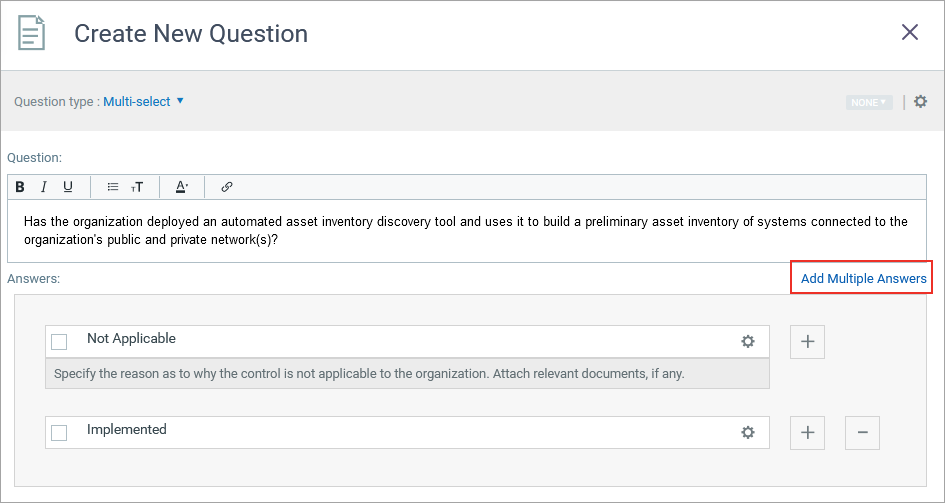Check the Implemented answer checkbox
Viewport: 945px width, 503px height.
59,433
